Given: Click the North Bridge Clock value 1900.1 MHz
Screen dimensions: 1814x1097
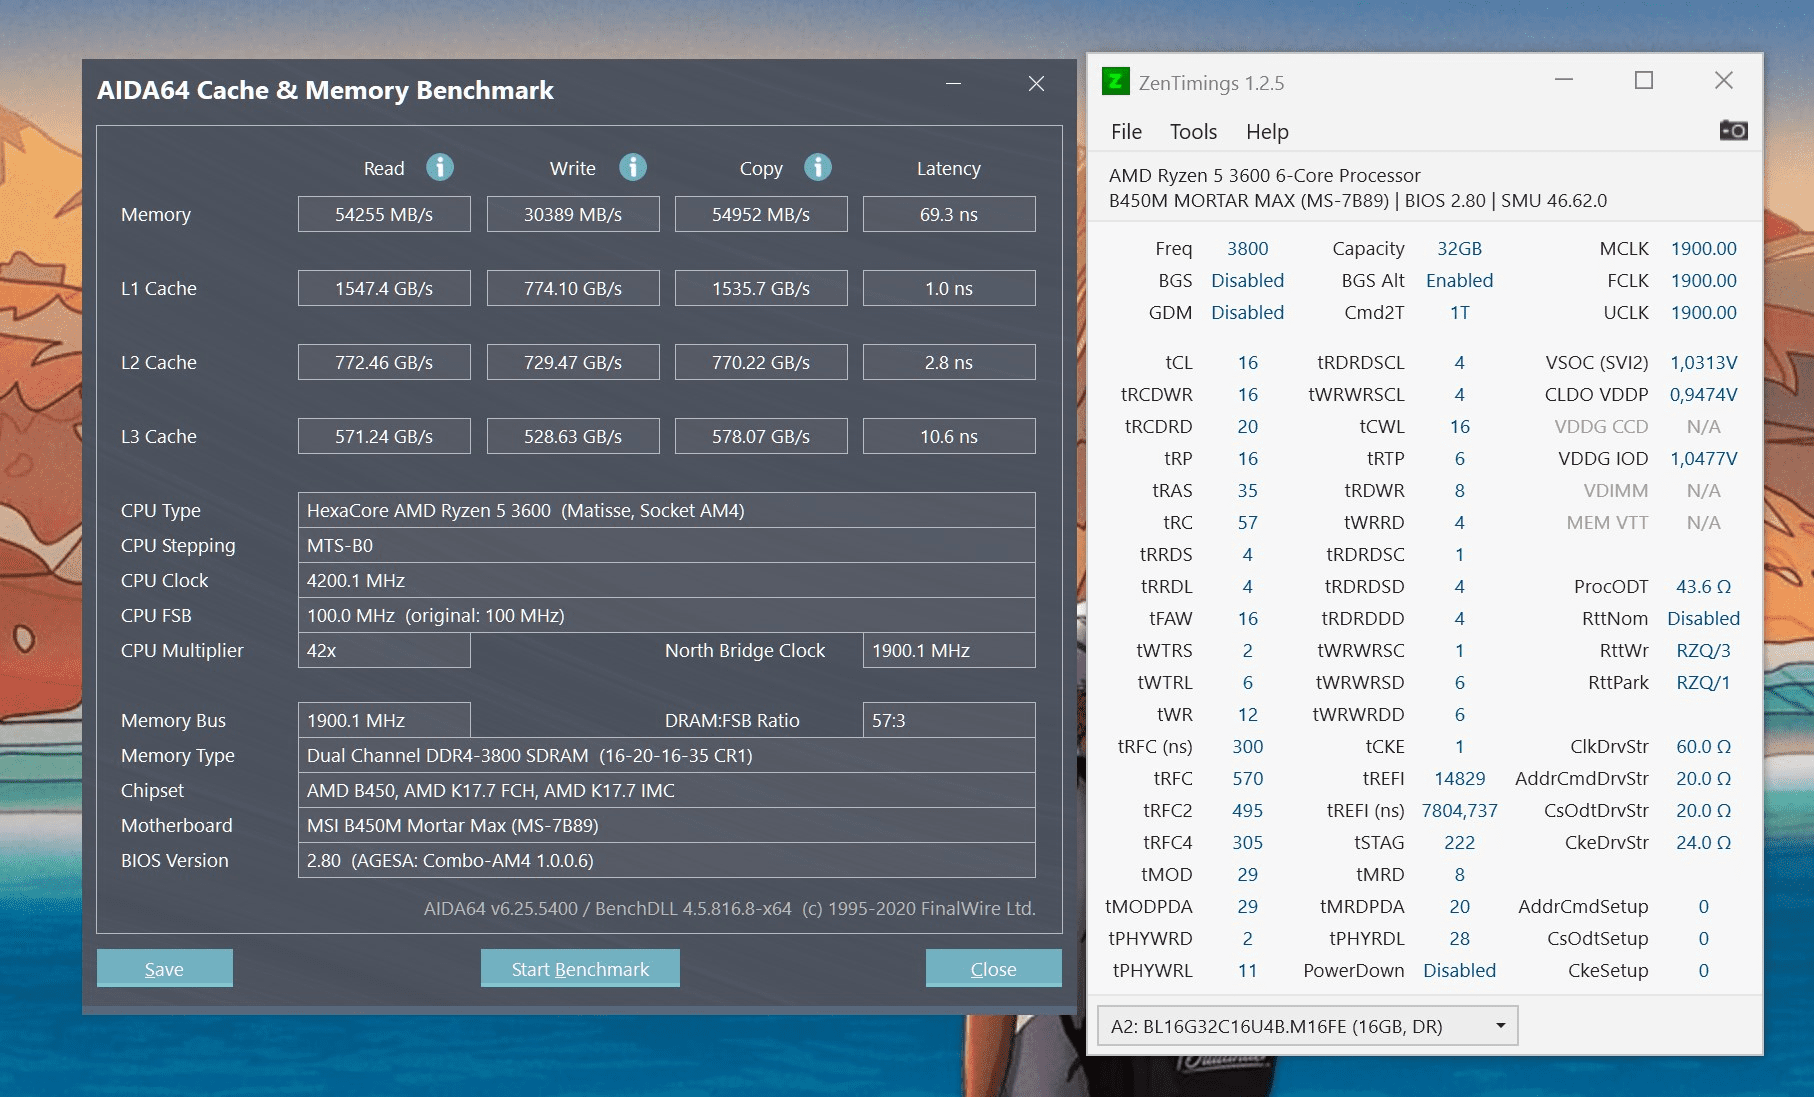Looking at the screenshot, I should (949, 650).
